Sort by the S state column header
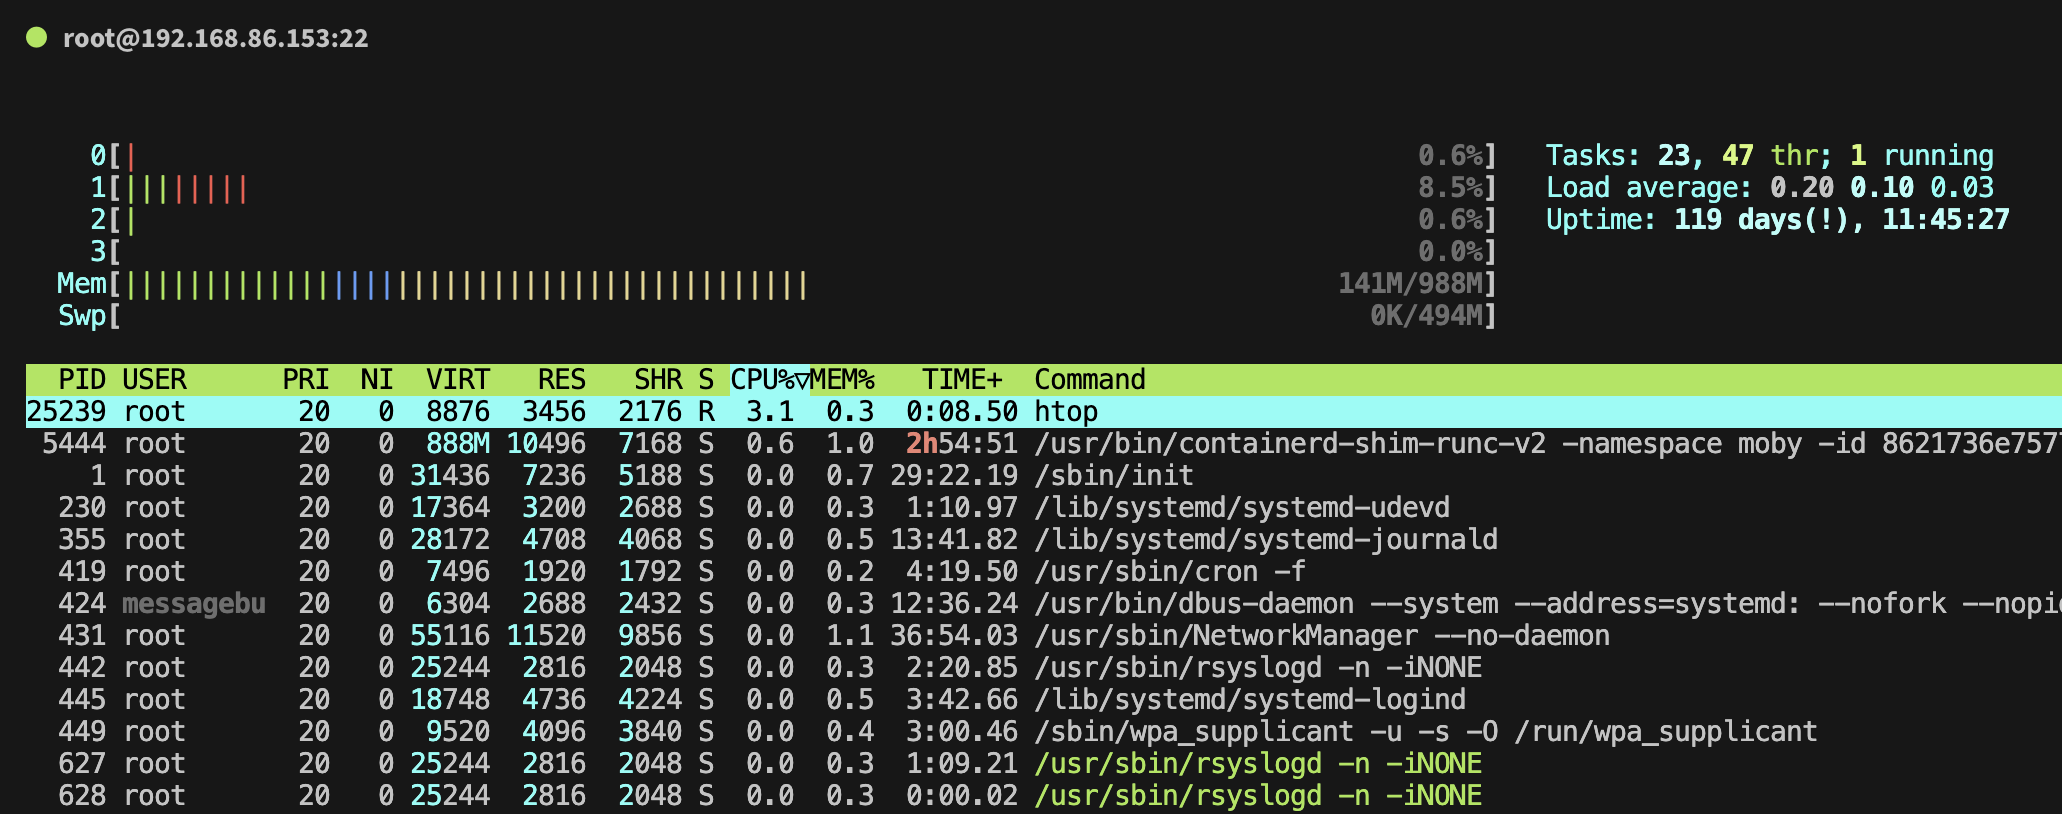The image size is (2062, 814). pyautogui.click(x=706, y=379)
